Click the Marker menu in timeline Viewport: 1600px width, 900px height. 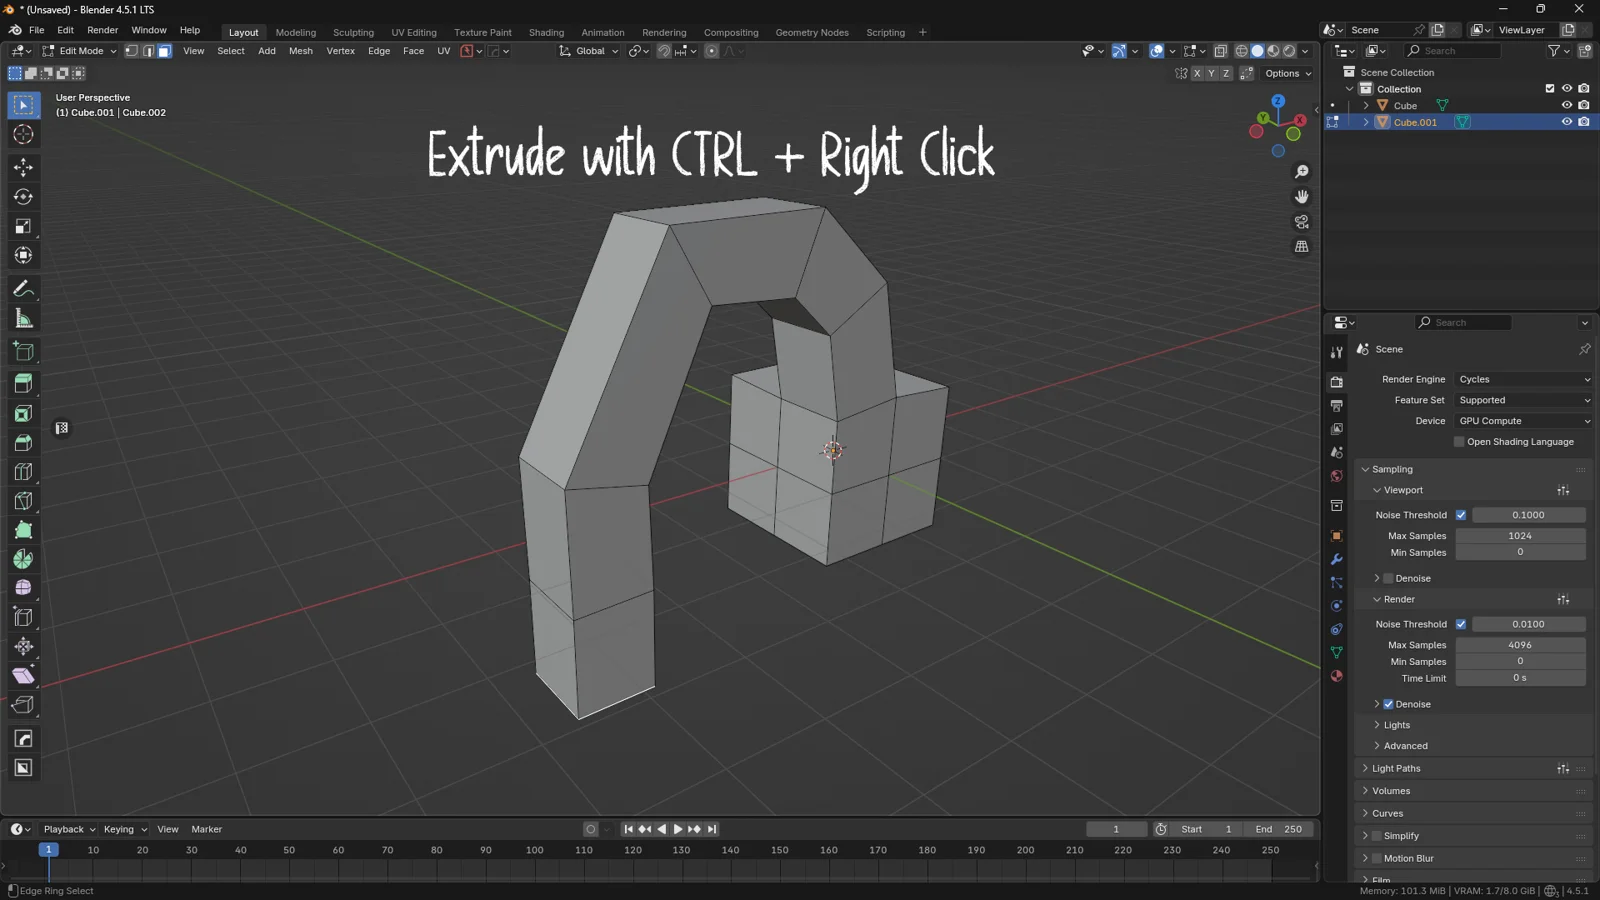click(x=207, y=829)
